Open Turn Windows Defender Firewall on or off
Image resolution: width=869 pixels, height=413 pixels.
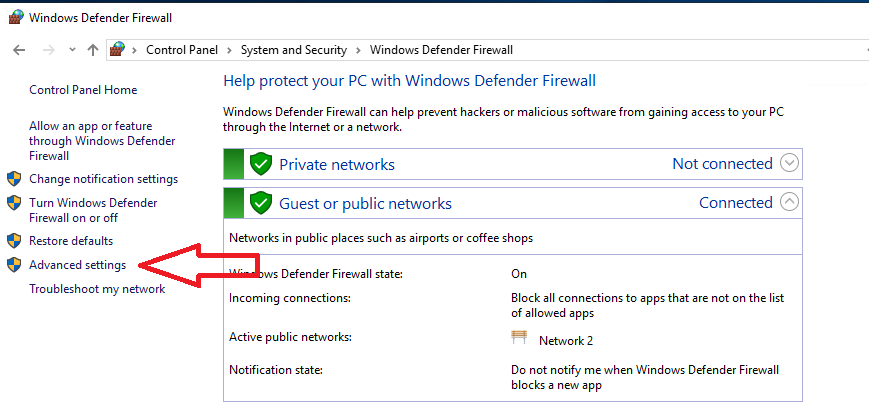pos(93,211)
